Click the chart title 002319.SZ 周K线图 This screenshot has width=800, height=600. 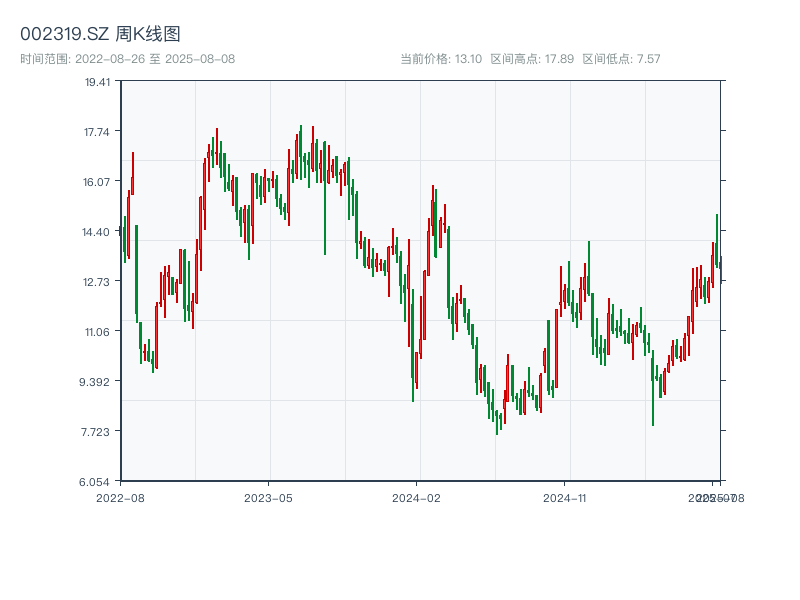tap(100, 34)
